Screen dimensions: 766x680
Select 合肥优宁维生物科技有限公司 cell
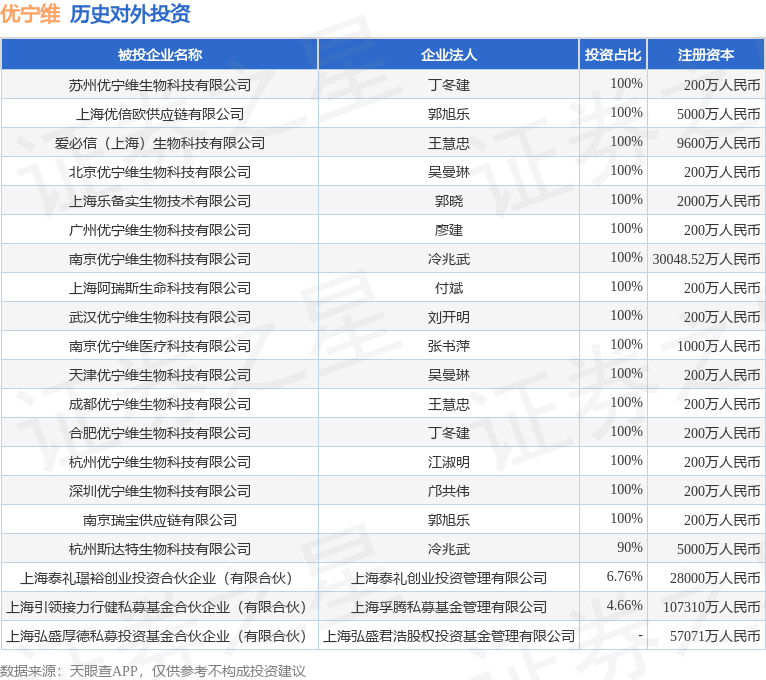[x=160, y=433]
